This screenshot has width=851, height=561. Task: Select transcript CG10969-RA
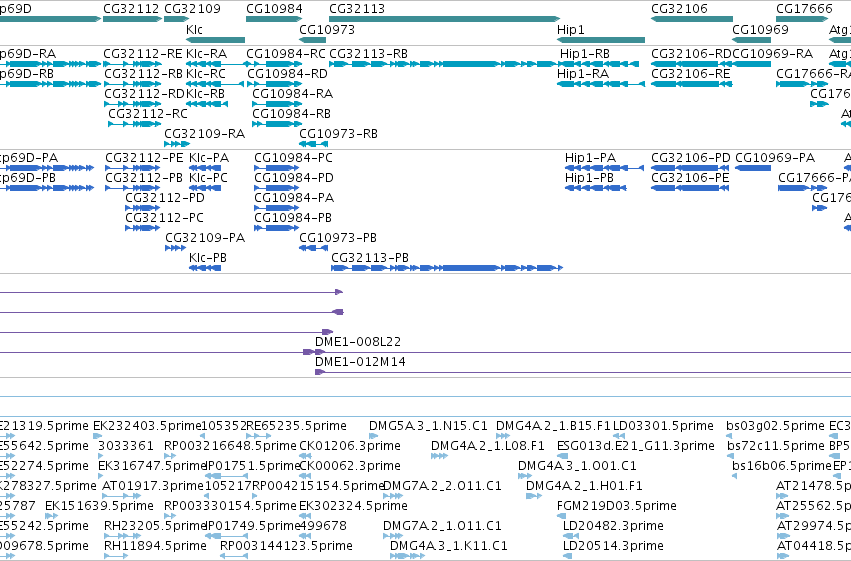tap(752, 64)
